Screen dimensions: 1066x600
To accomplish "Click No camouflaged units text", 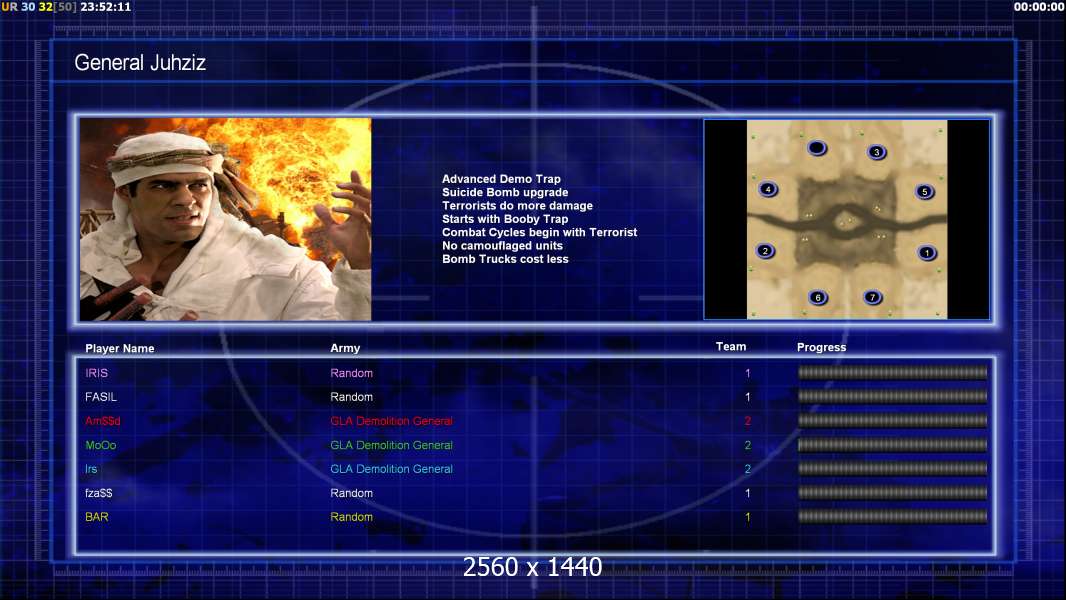I will pyautogui.click(x=502, y=245).
